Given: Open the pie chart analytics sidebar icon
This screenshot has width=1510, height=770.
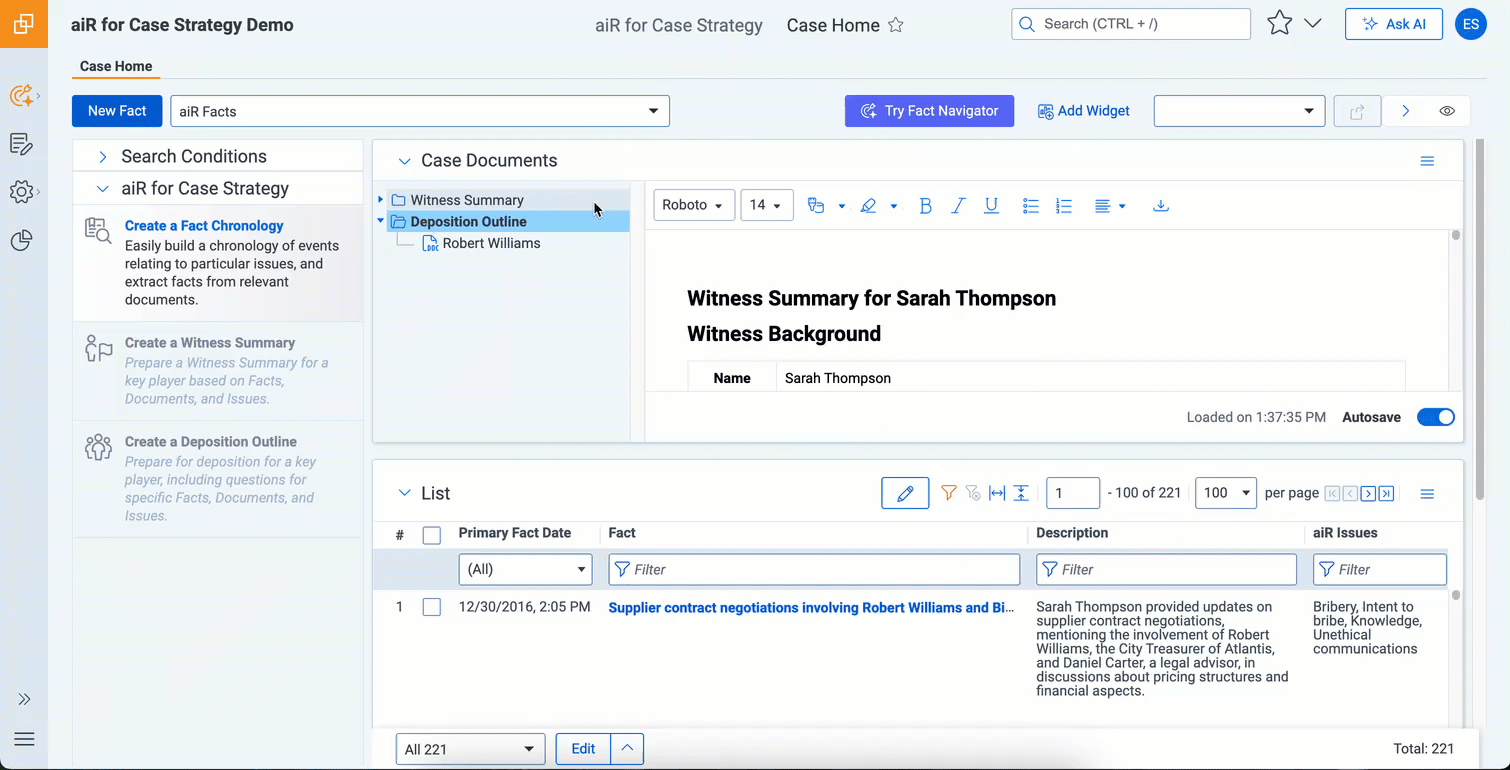Looking at the screenshot, I should click(22, 240).
